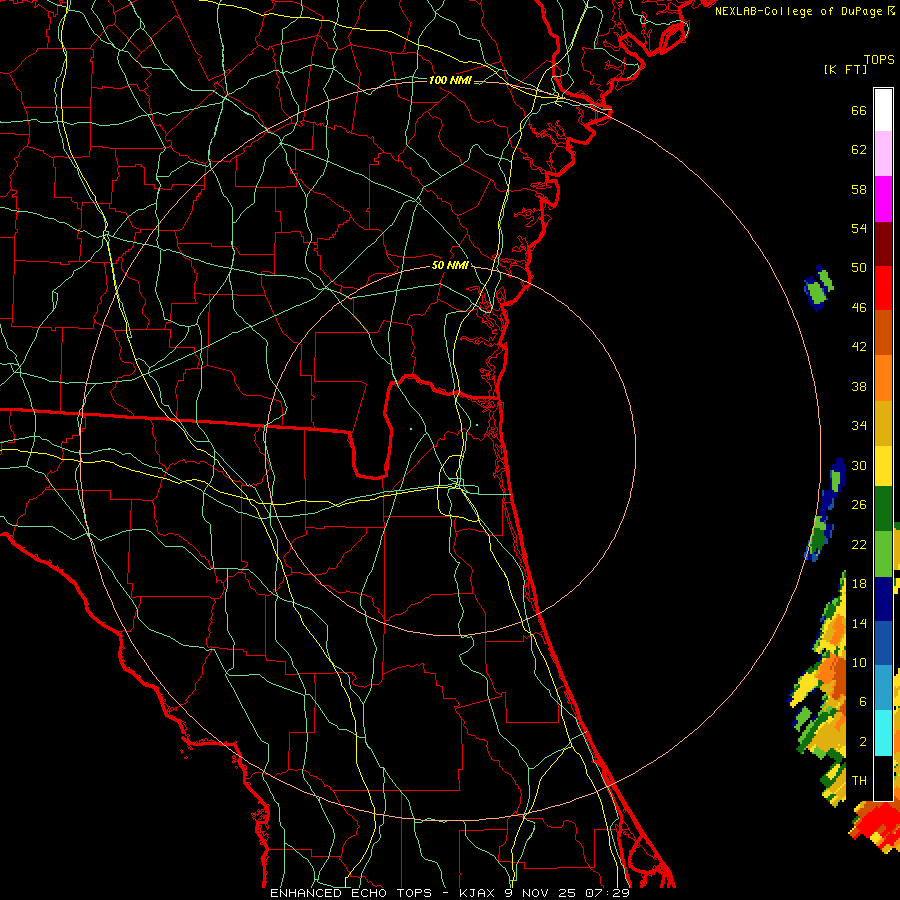
Task: Select the cyan legend swatch
Action: [x=883, y=733]
